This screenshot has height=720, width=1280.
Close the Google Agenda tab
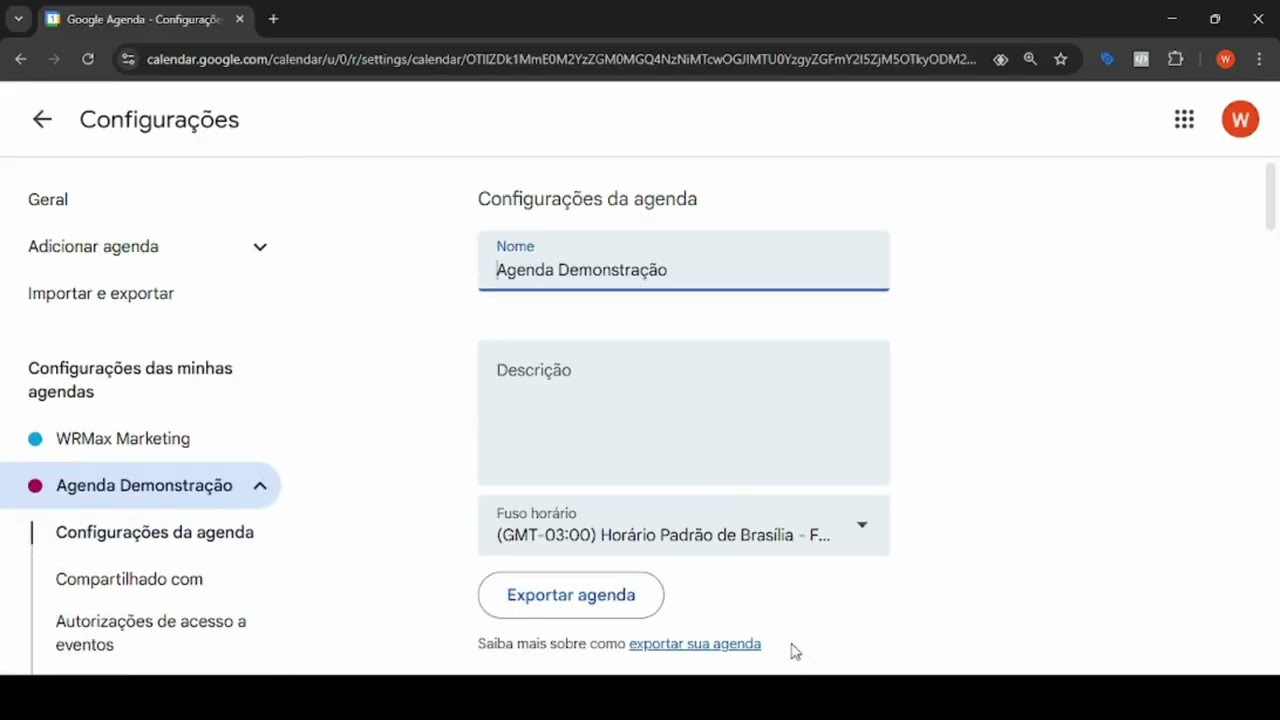(x=240, y=19)
